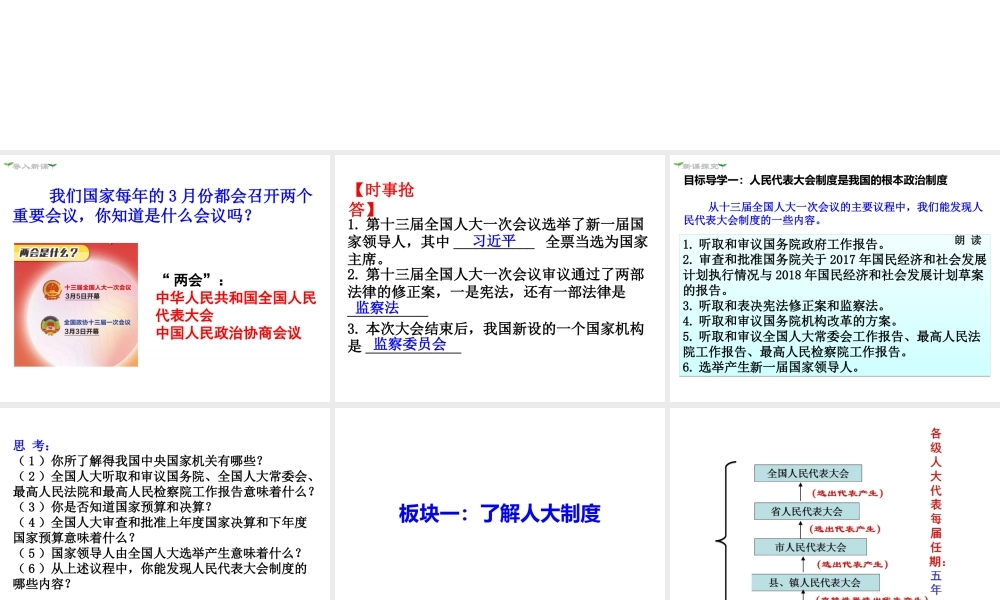Click 选出代表产生 label under 全国人民代表大会
This screenshot has height=600, width=1000.
pyautogui.click(x=847, y=493)
